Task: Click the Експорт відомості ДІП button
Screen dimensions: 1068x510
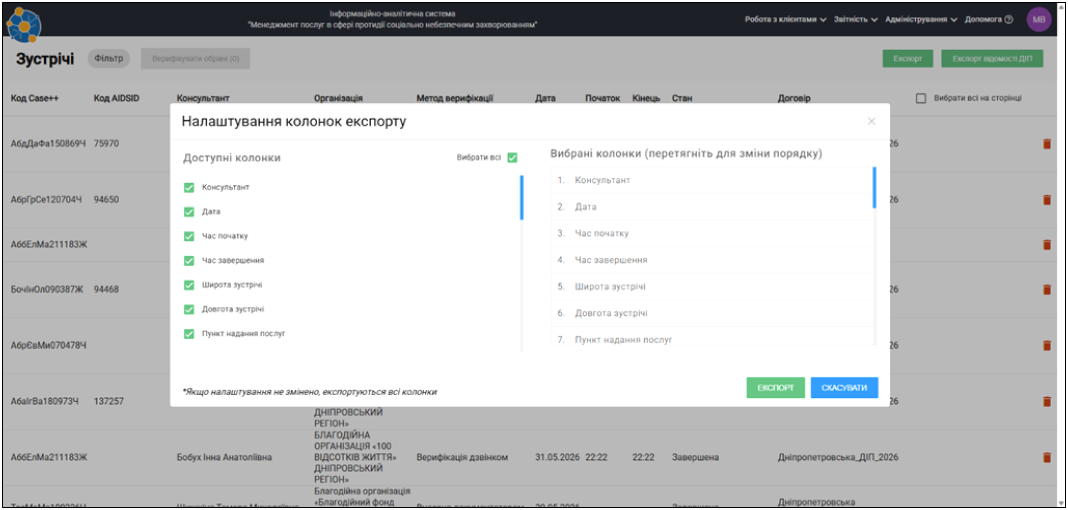Action: 992,59
